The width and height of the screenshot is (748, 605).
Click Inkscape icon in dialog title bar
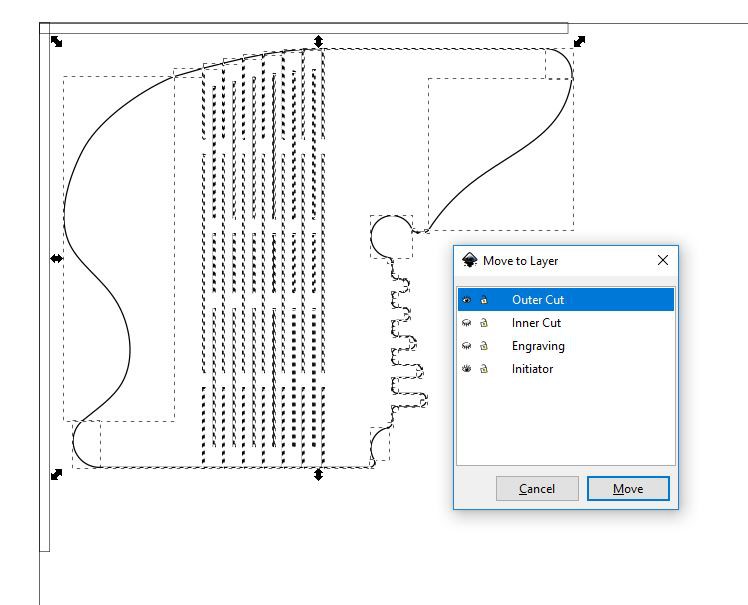[x=469, y=261]
